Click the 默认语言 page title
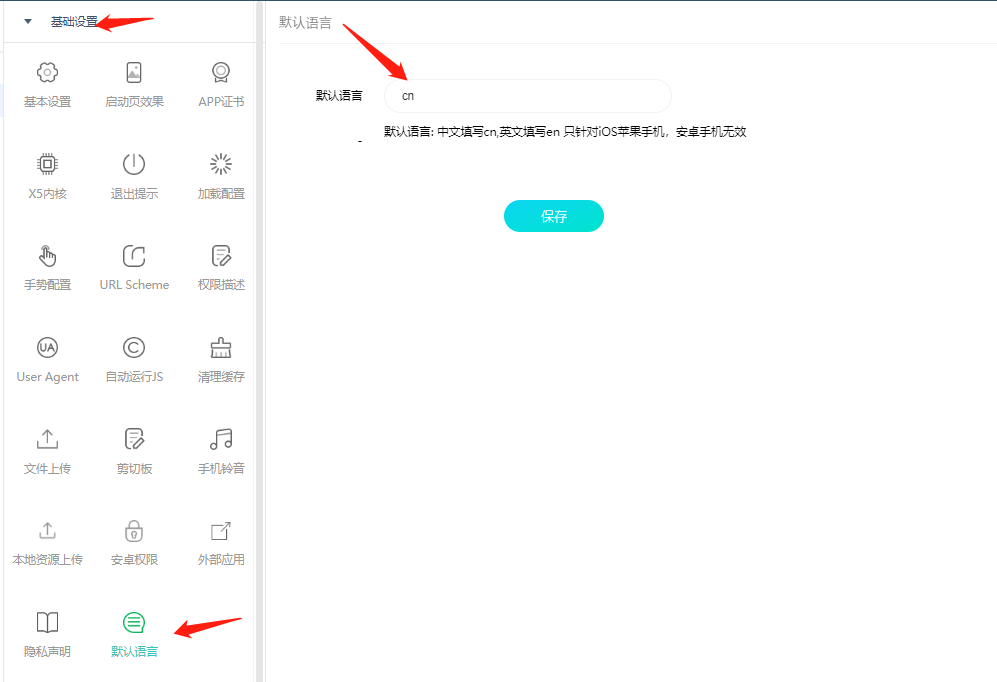Screen dimensions: 997x682 tap(305, 22)
